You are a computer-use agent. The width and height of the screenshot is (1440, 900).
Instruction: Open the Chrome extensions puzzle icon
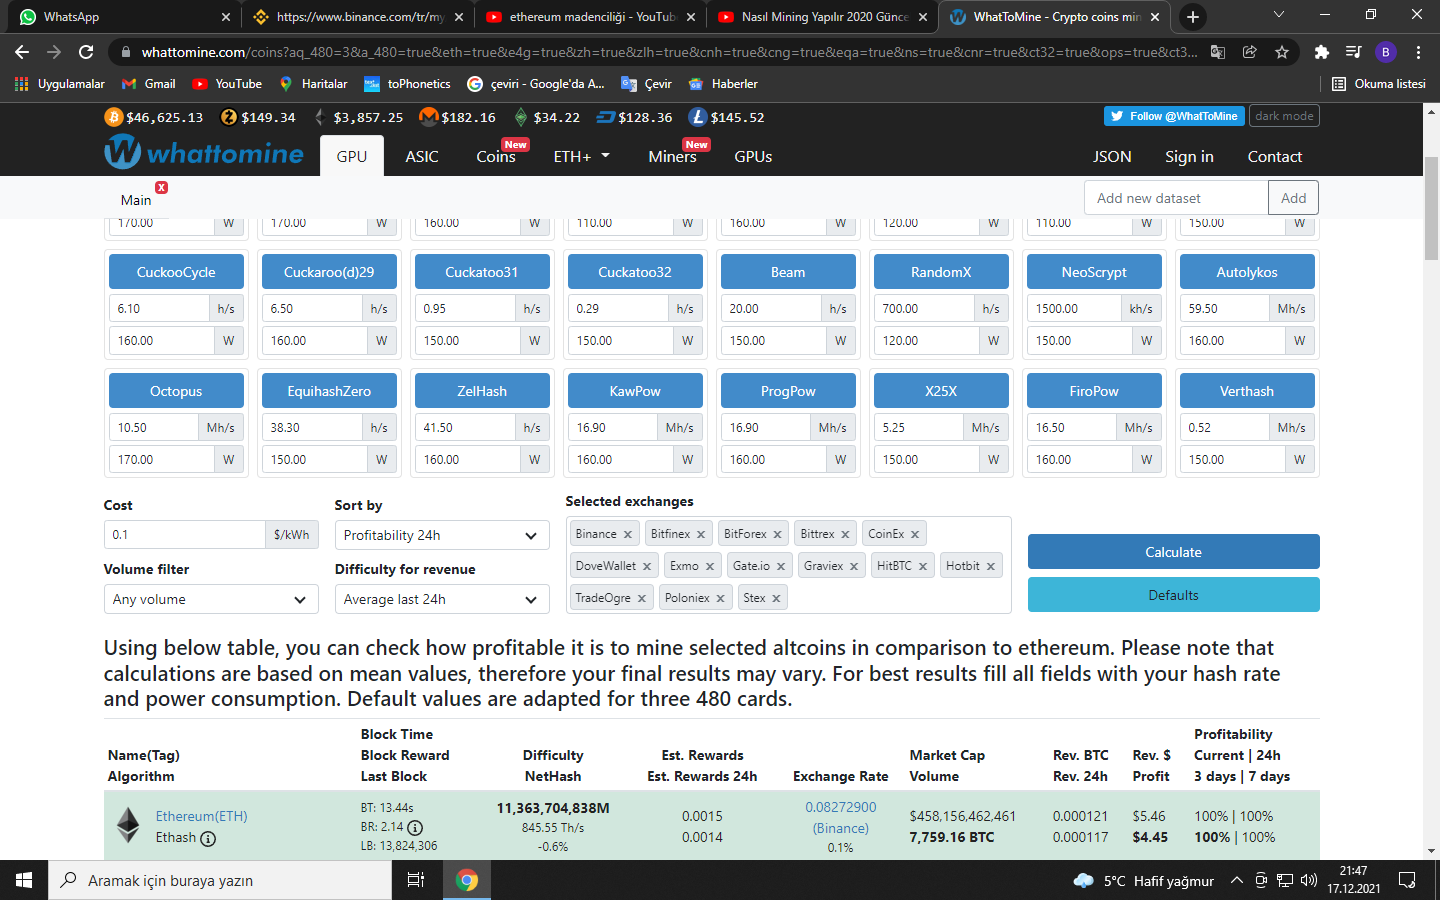coord(1321,52)
